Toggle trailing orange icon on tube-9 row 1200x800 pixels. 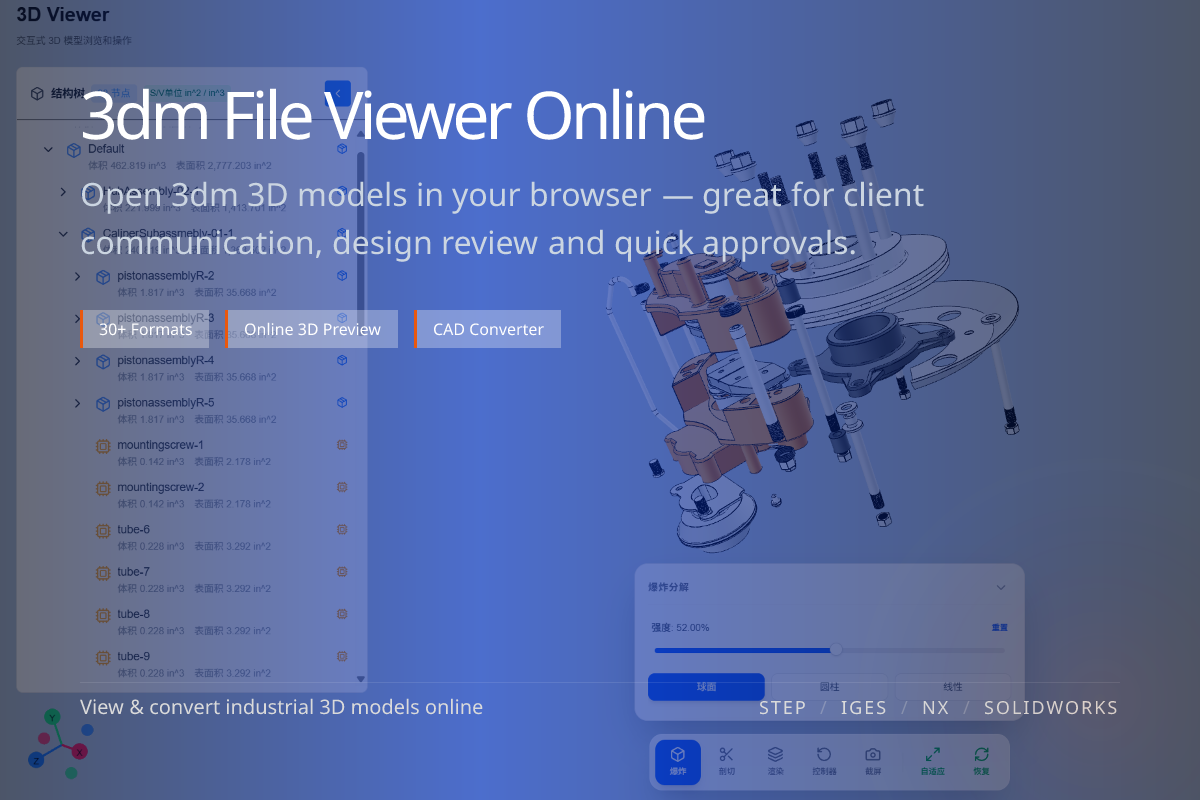[342, 657]
